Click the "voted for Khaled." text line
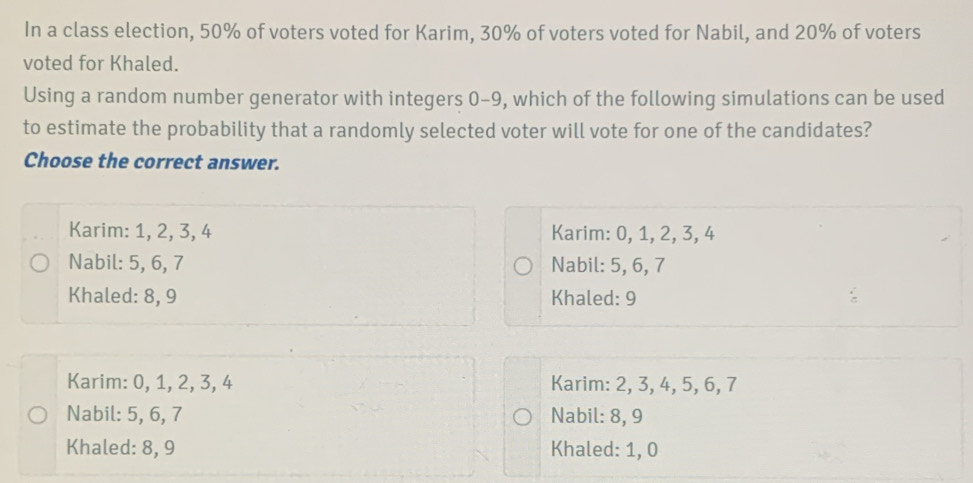Viewport: 973px width, 483px height. click(x=101, y=64)
